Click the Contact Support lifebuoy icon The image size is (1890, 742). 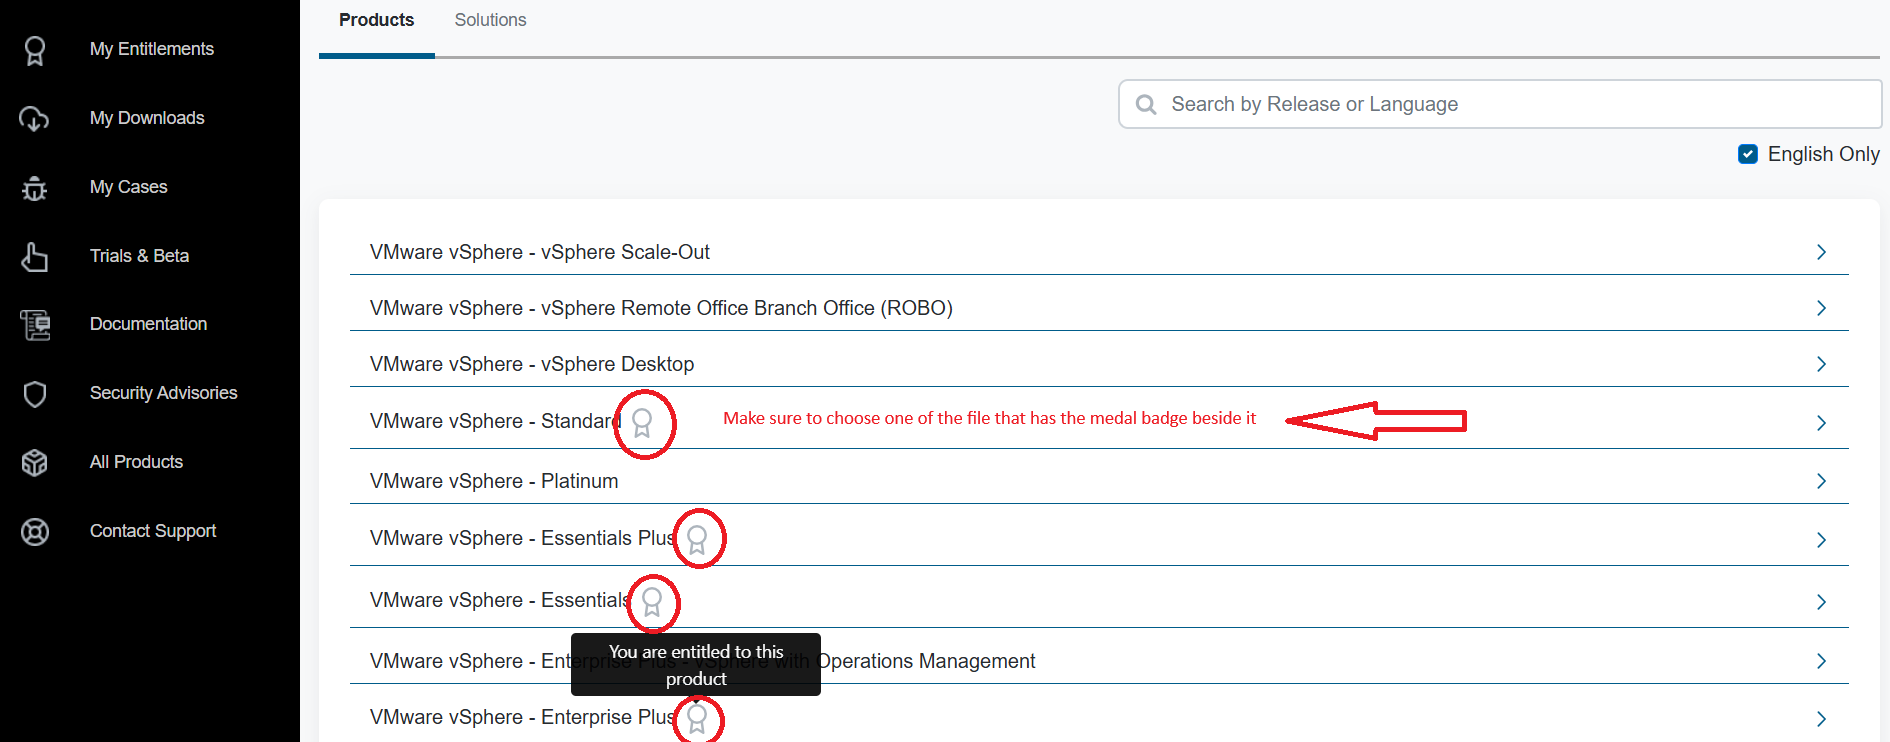(x=35, y=532)
